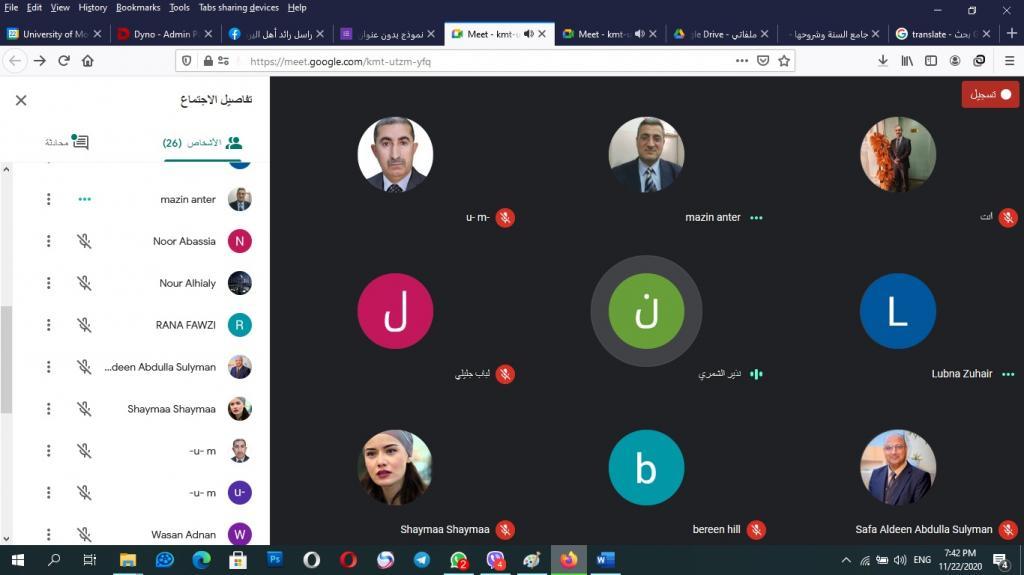The width and height of the screenshot is (1024, 575).
Task: Click the red muted icon on bereen hill tile
Action: pyautogui.click(x=756, y=529)
